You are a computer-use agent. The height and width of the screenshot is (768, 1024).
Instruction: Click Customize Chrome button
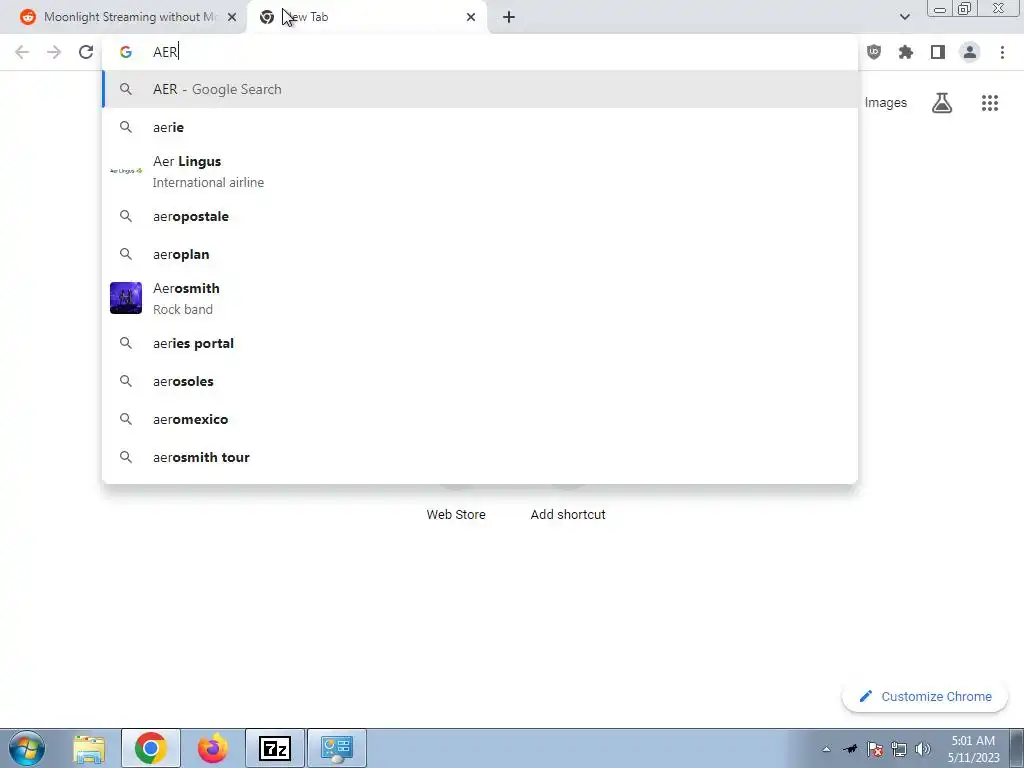925,697
